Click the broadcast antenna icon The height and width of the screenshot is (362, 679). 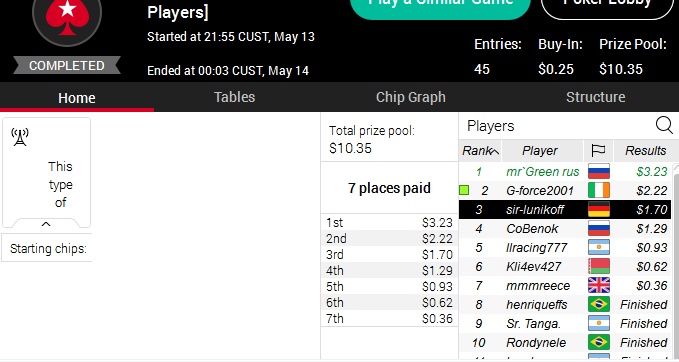[20, 137]
